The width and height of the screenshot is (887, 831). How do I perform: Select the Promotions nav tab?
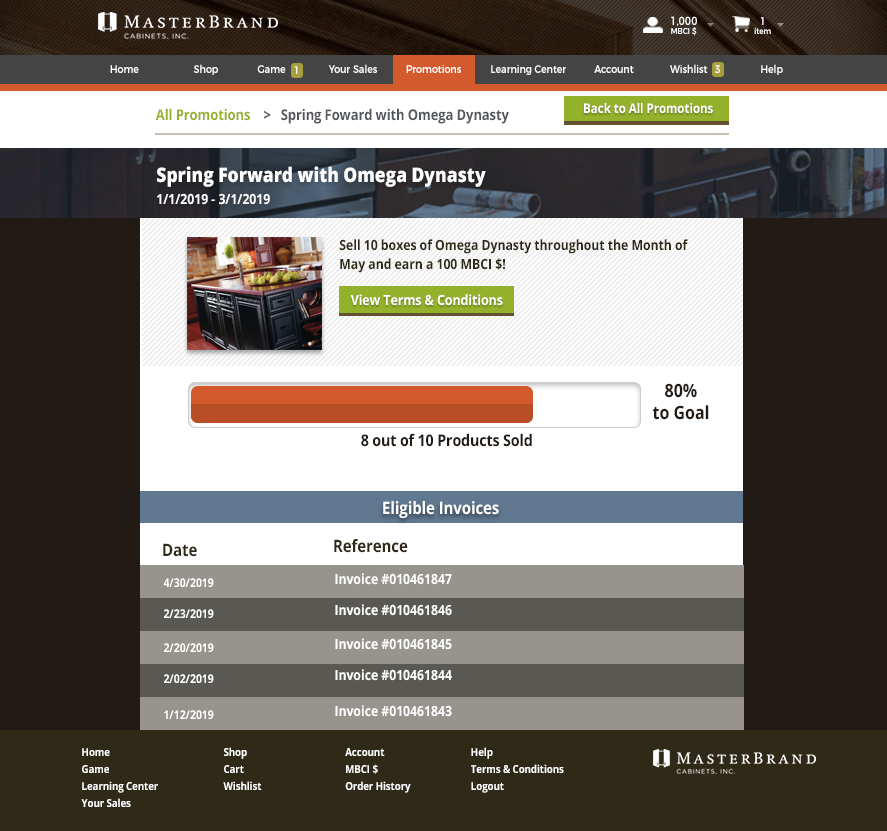coord(433,69)
